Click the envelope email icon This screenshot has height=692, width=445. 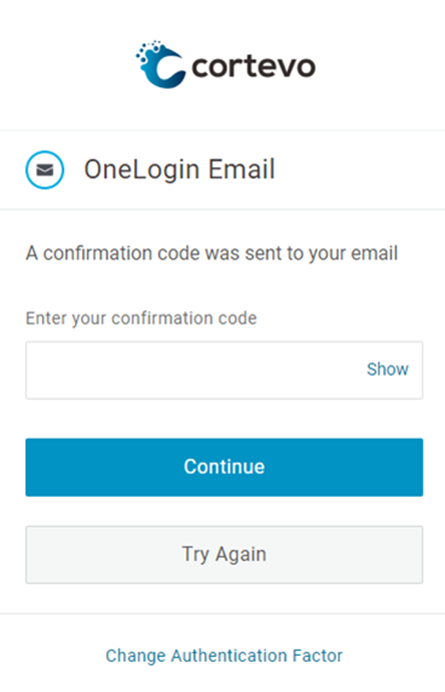[45, 170]
